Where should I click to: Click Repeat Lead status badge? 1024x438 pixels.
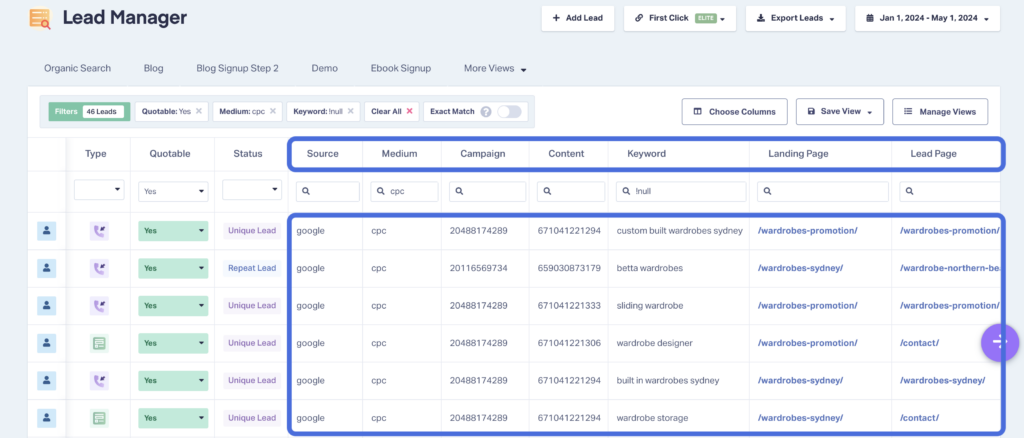(x=252, y=268)
